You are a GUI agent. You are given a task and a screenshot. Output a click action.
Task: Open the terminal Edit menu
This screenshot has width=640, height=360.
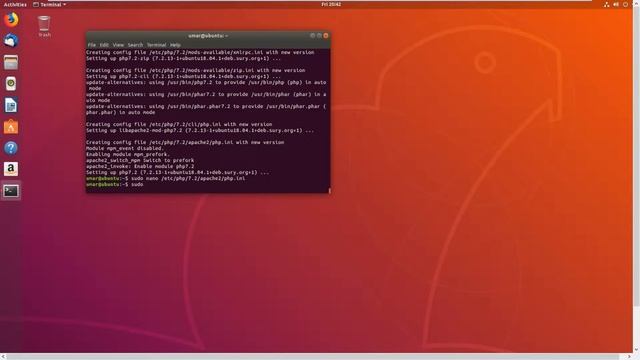[x=104, y=45]
